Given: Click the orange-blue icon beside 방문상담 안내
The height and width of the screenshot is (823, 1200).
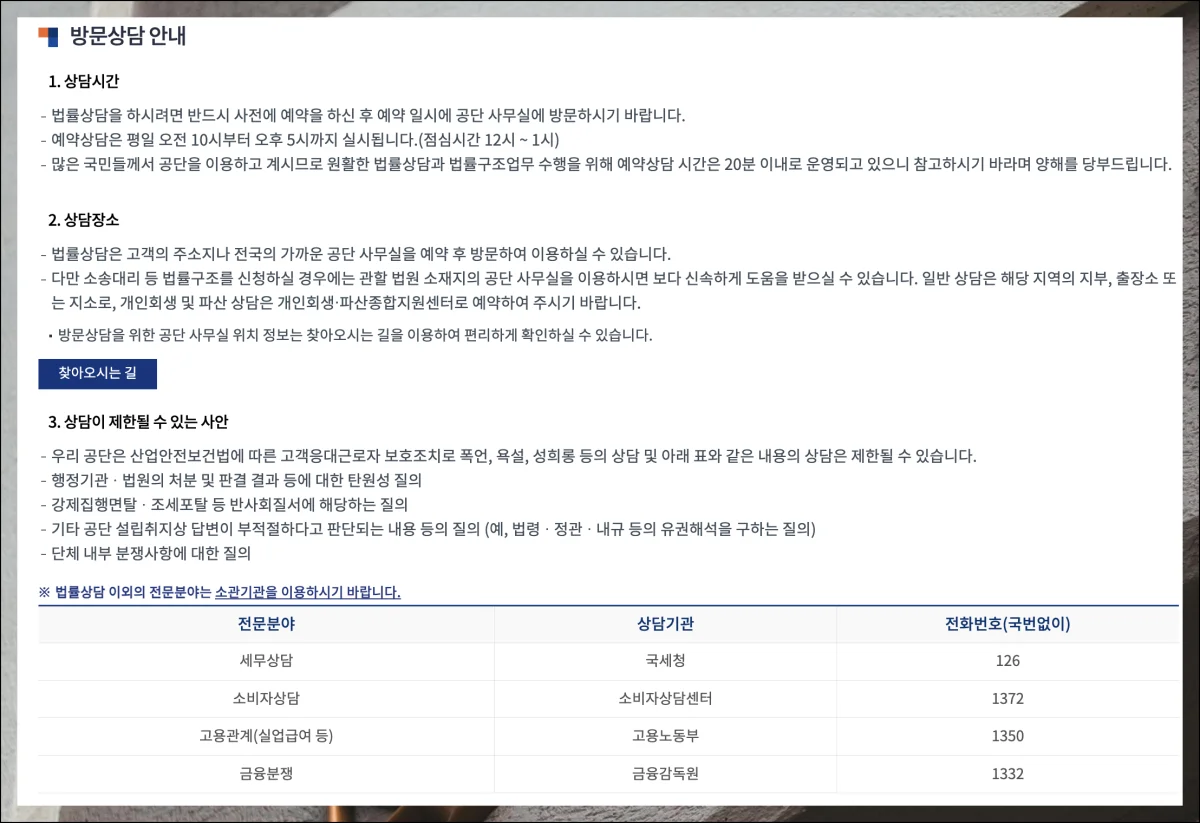Looking at the screenshot, I should [48, 38].
